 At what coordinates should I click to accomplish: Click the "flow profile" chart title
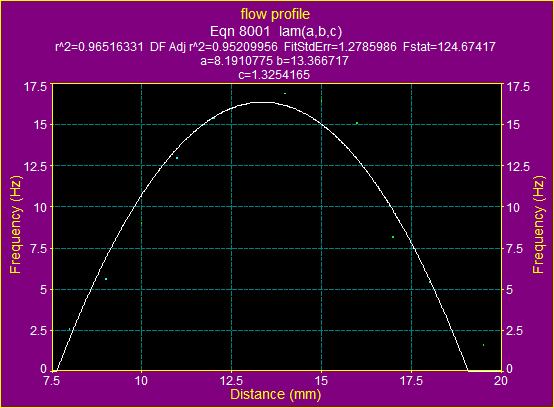point(275,14)
